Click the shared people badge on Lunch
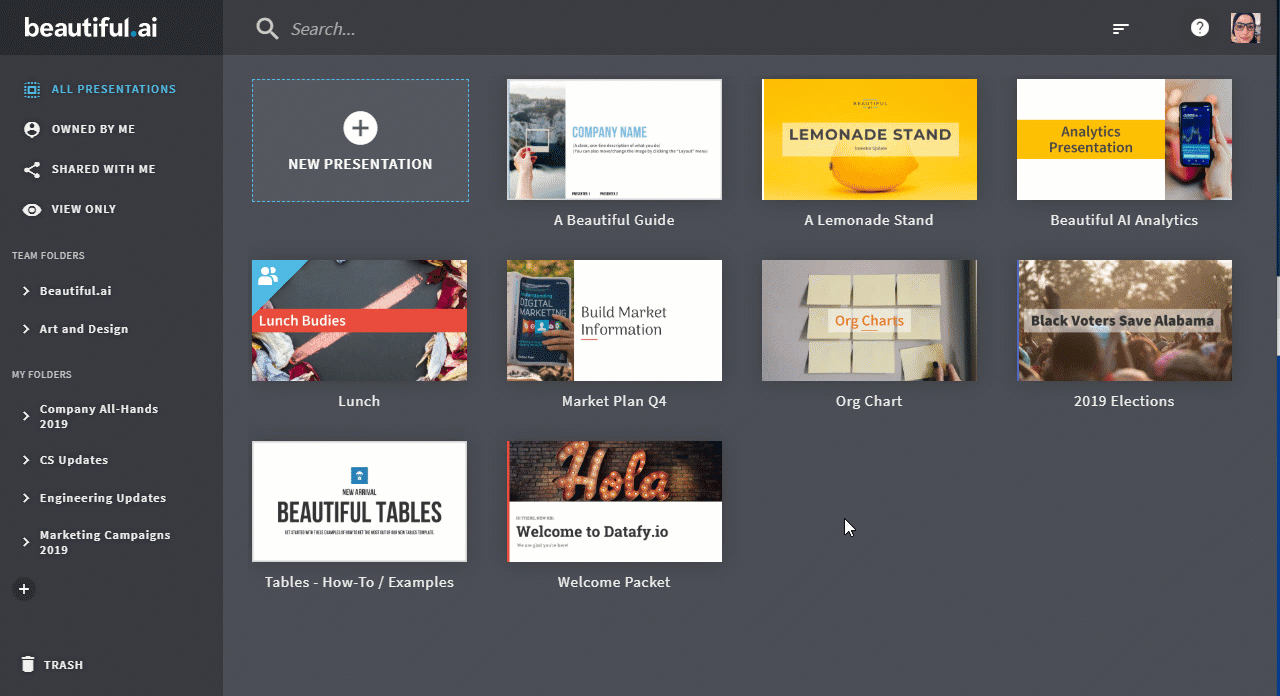The image size is (1280, 696). 267,276
